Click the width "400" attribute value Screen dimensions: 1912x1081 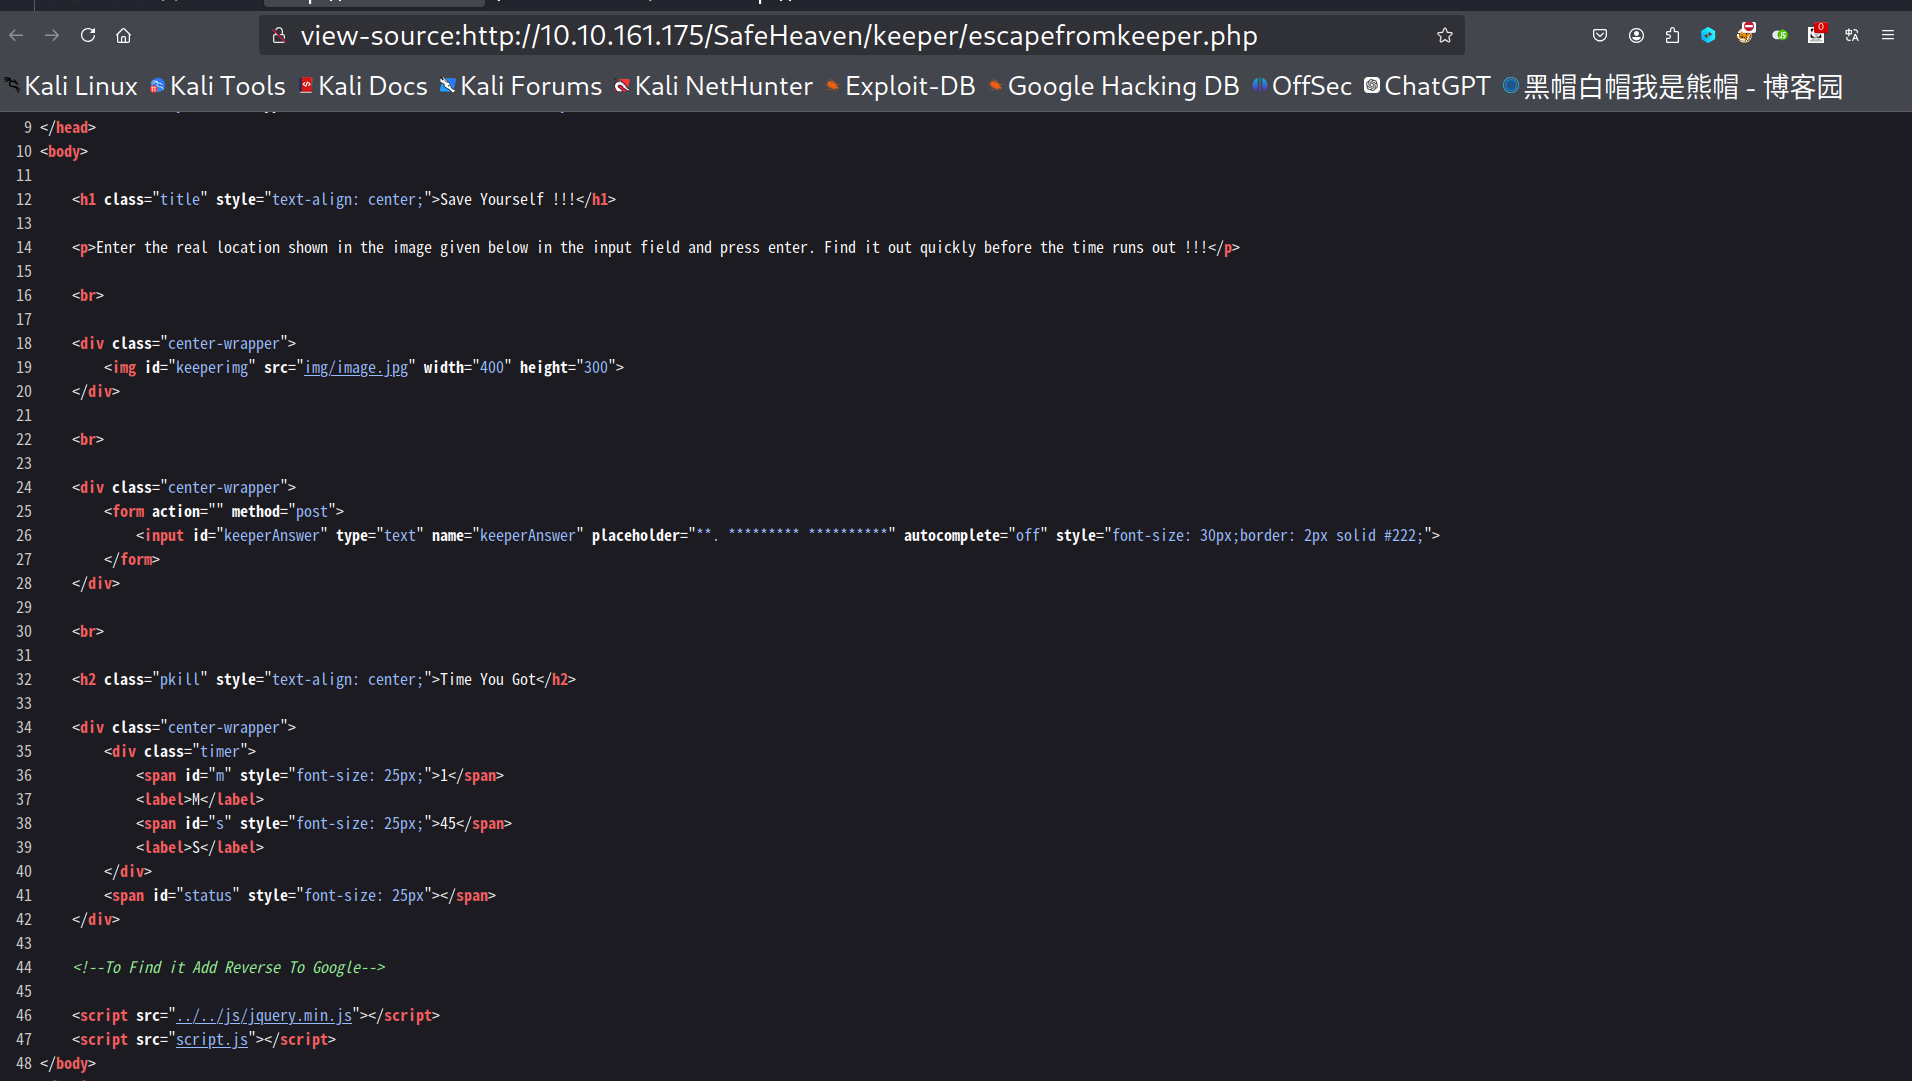[x=492, y=367]
